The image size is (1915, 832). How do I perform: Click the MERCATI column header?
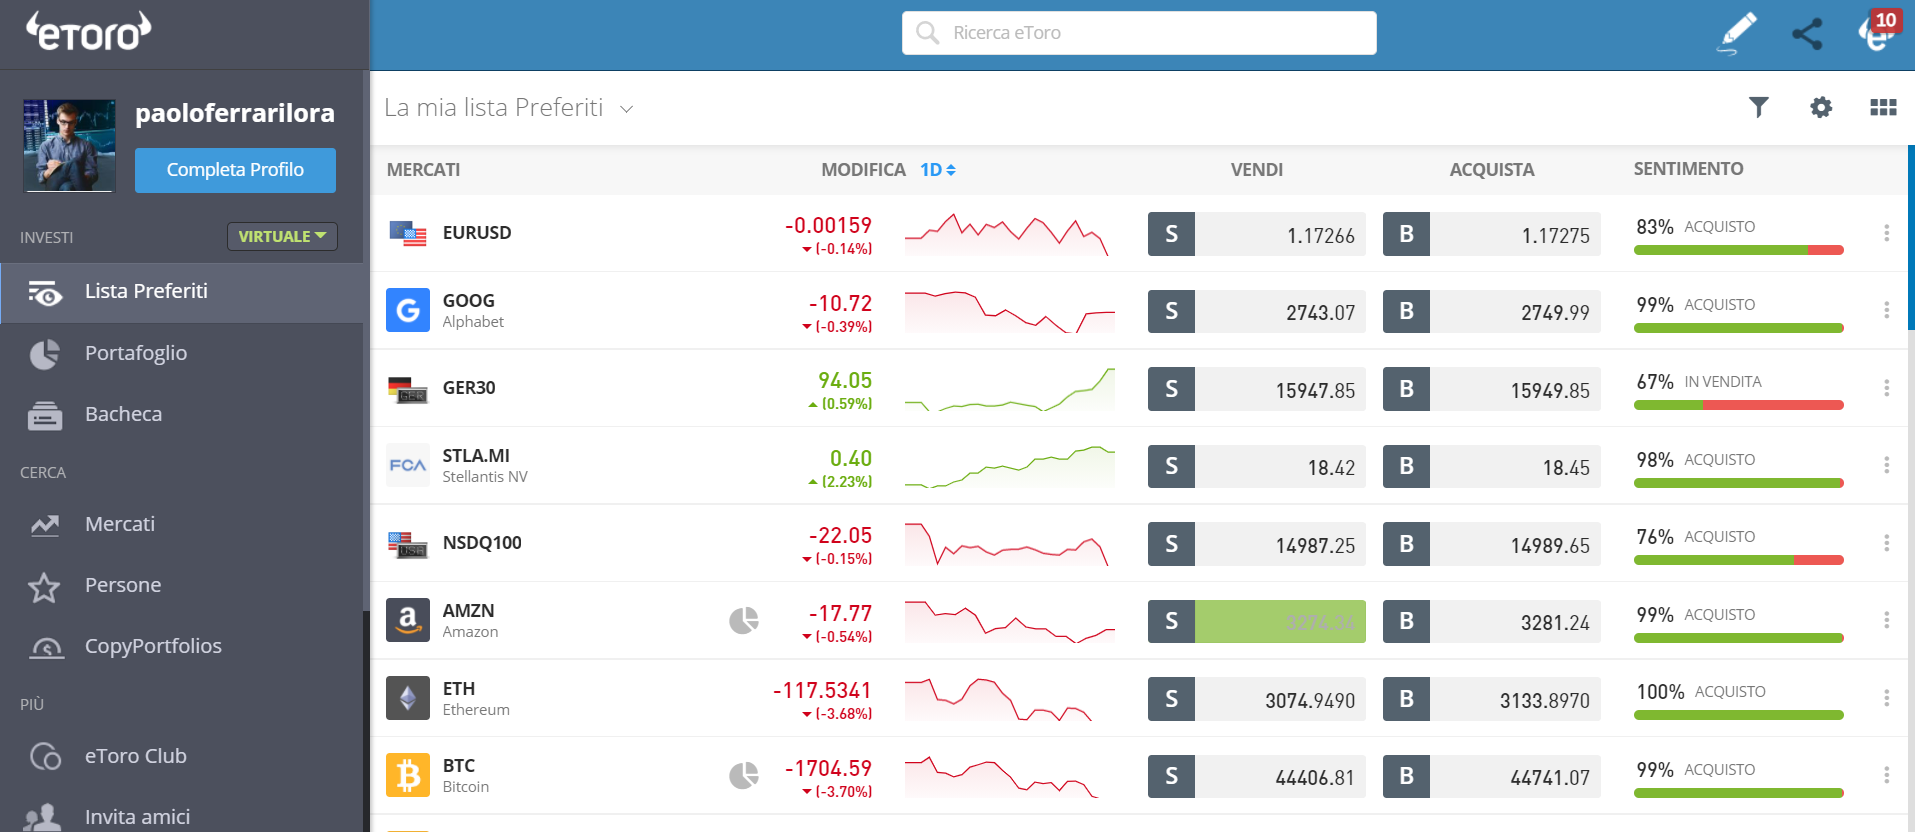tap(424, 170)
